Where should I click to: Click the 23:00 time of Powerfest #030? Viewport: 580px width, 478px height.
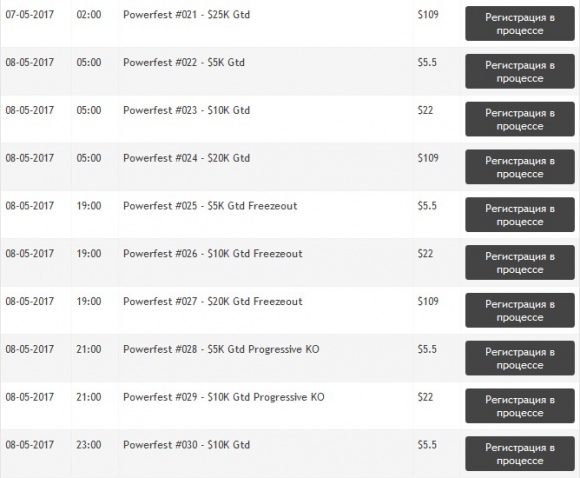(x=89, y=445)
